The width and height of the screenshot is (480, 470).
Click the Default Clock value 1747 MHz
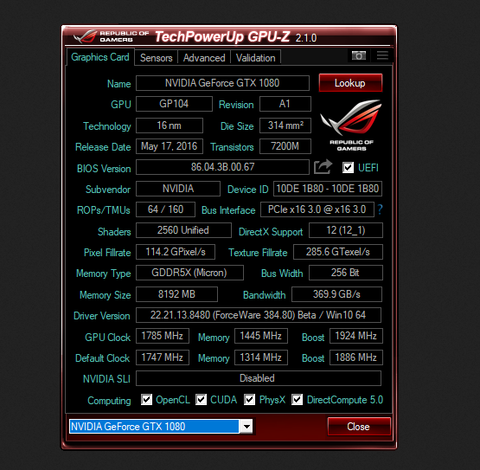tap(162, 357)
